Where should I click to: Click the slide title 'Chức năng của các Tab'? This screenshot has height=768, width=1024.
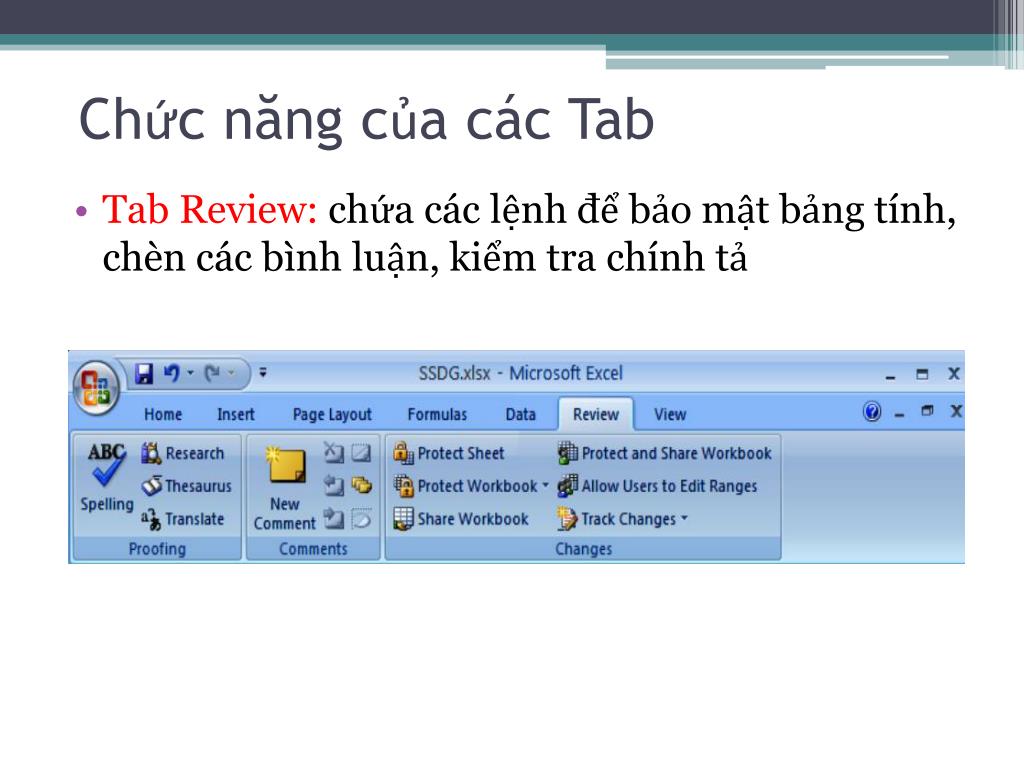tap(366, 120)
